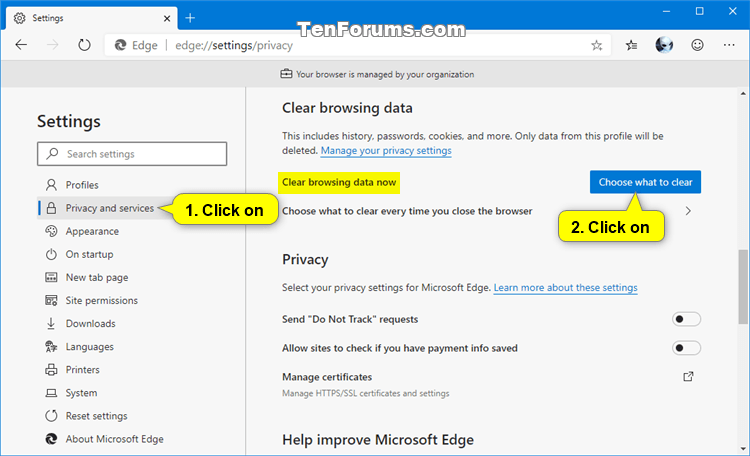The image size is (750, 456).
Task: Select the Languages label in sidebar
Action: click(89, 346)
